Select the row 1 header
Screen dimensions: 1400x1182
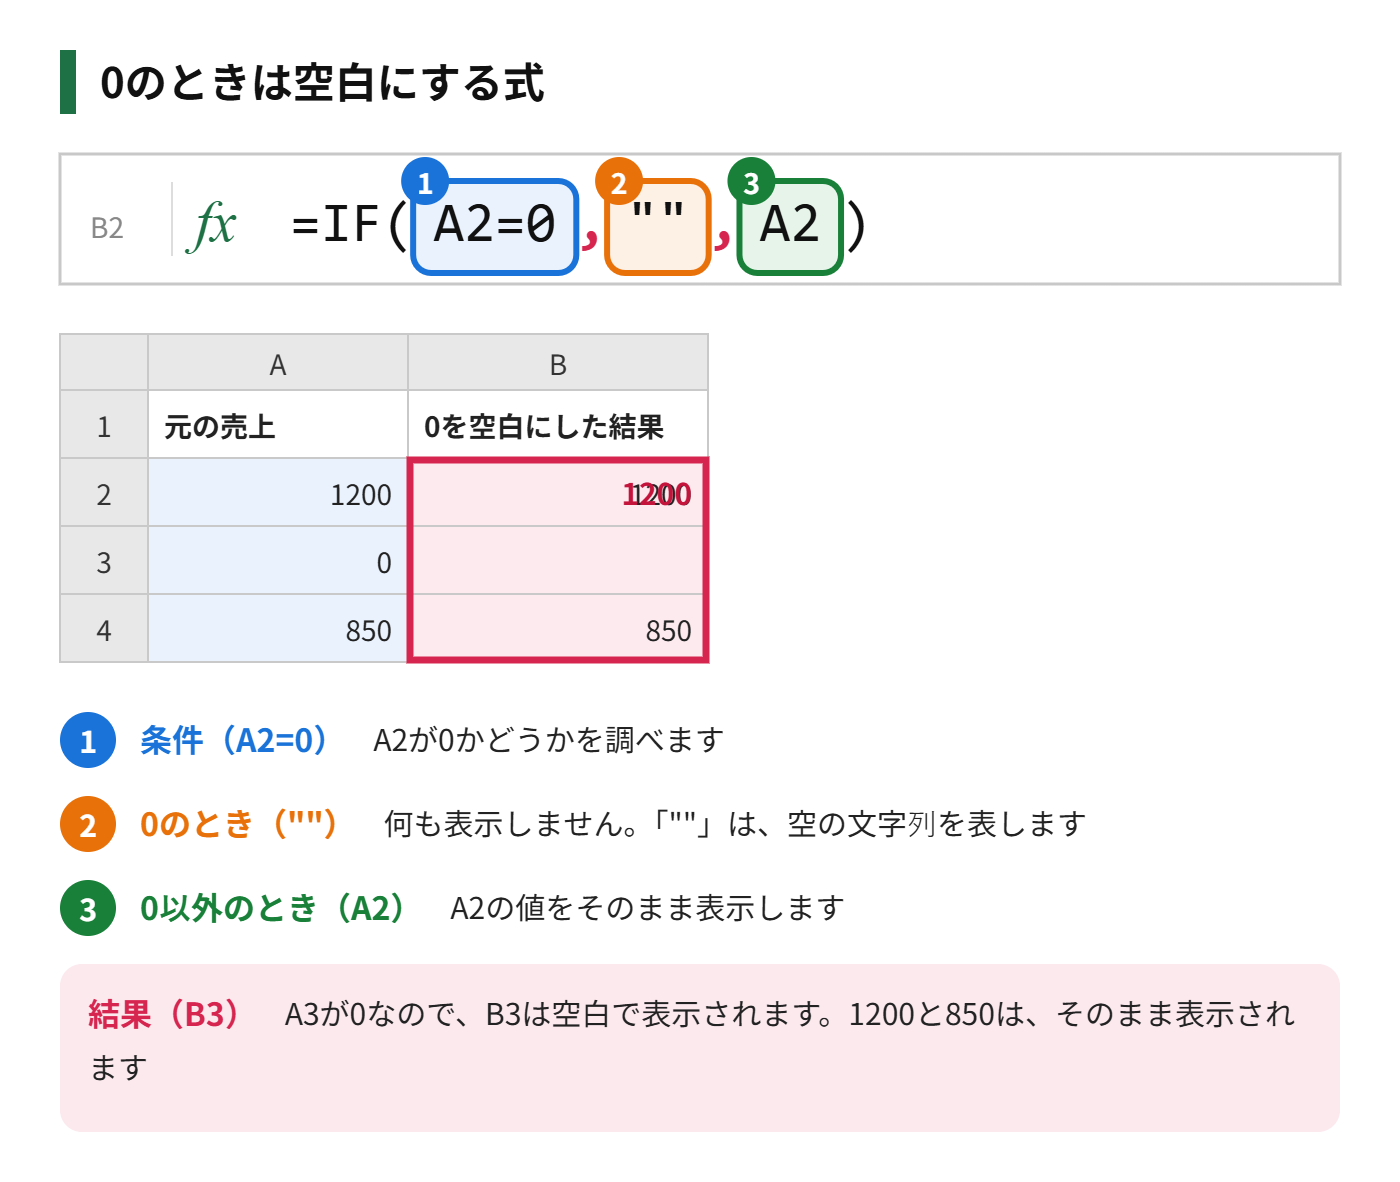[104, 425]
